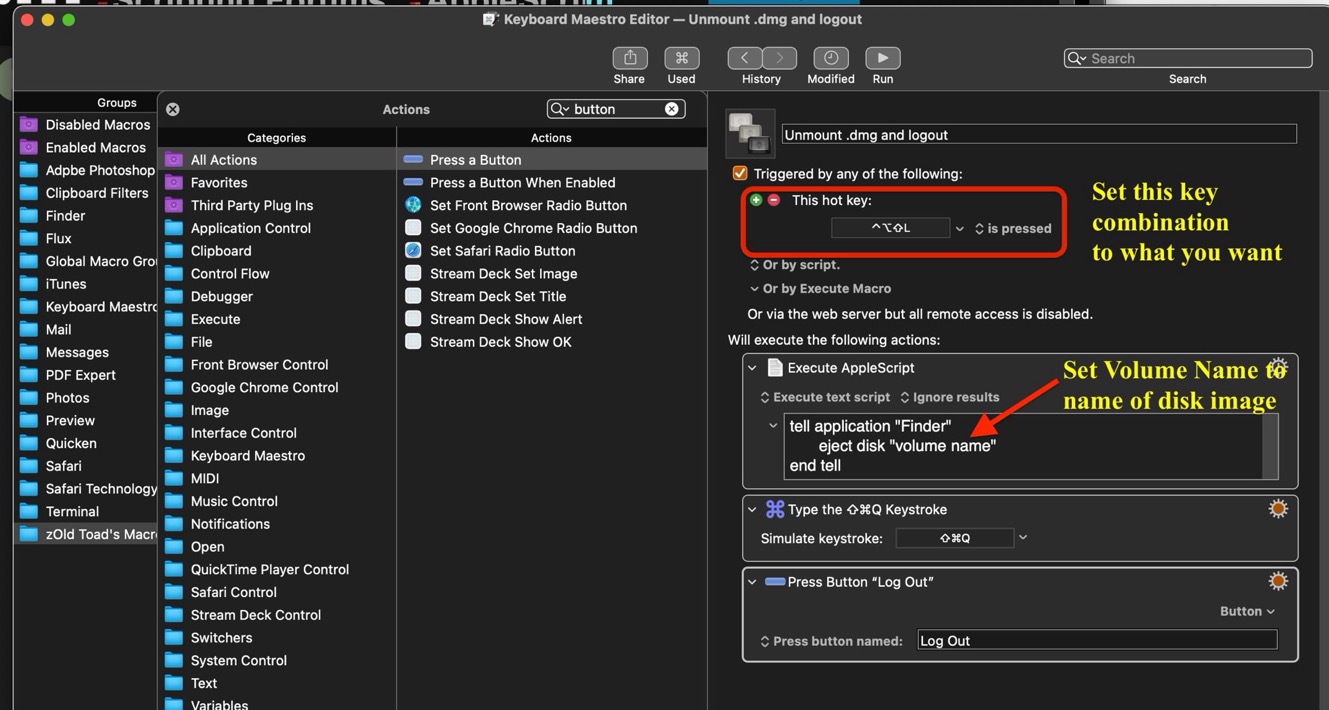Open the simulate keystroke dropdown
The width and height of the screenshot is (1329, 710).
[1023, 538]
